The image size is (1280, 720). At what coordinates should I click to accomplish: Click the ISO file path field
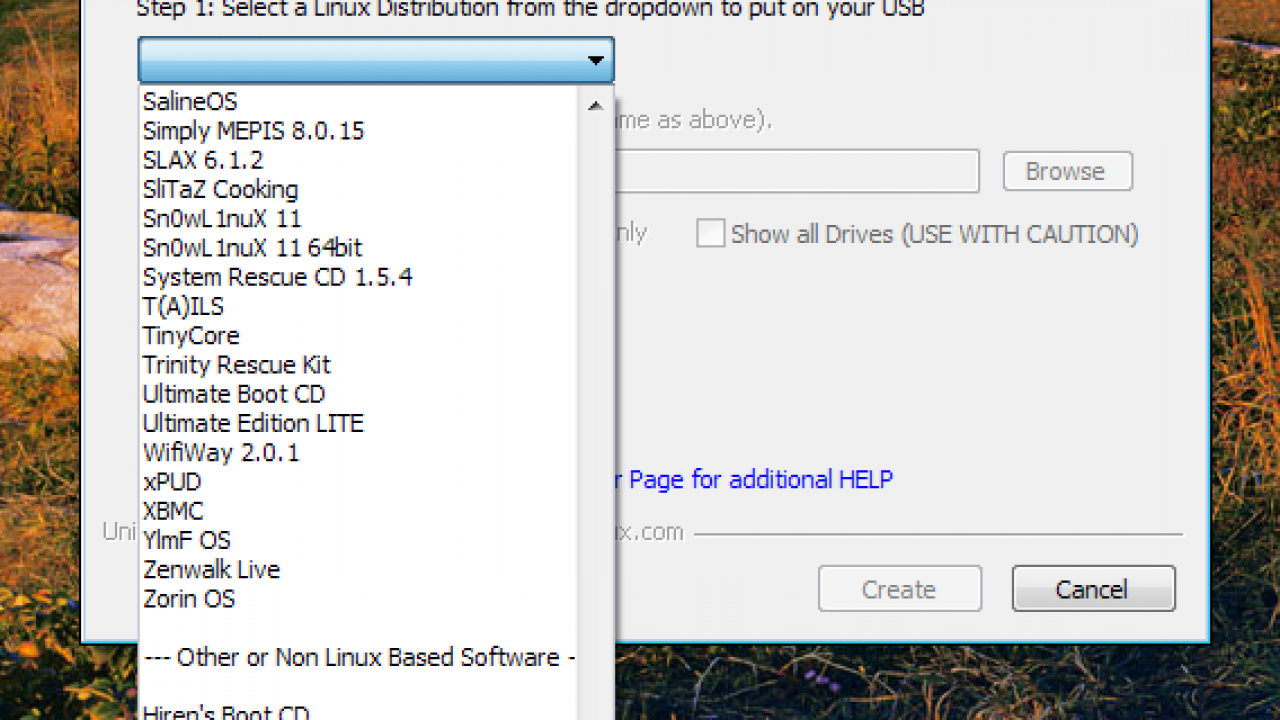797,171
